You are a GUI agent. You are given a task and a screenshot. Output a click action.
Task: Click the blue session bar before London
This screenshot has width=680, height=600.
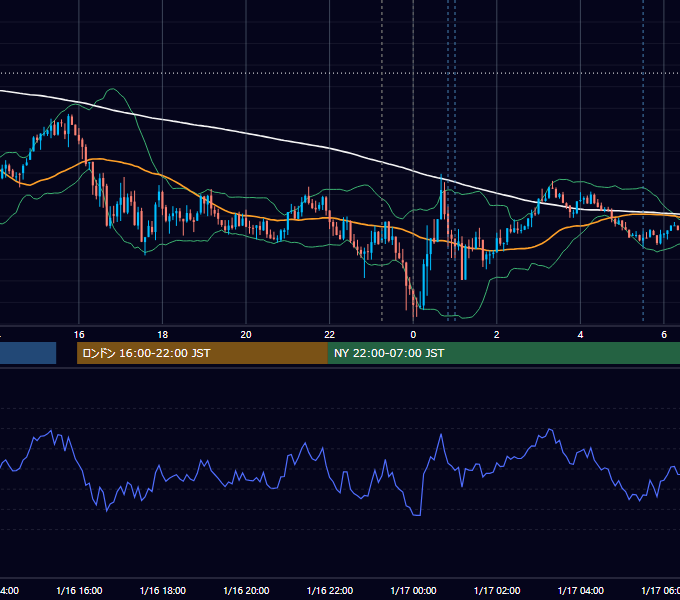(28, 353)
